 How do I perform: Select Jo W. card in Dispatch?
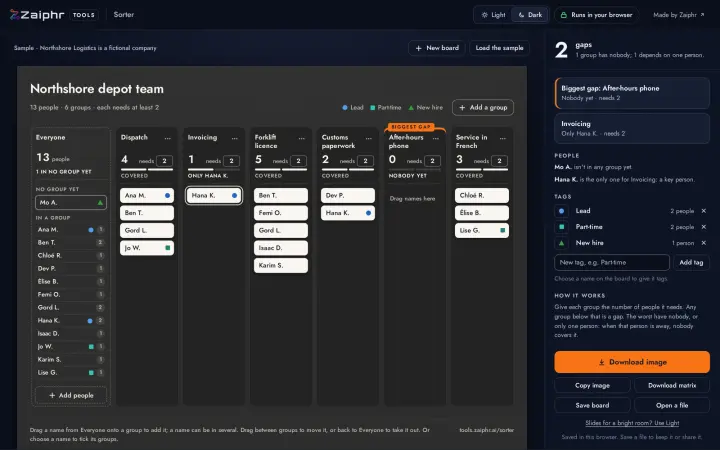pyautogui.click(x=147, y=248)
